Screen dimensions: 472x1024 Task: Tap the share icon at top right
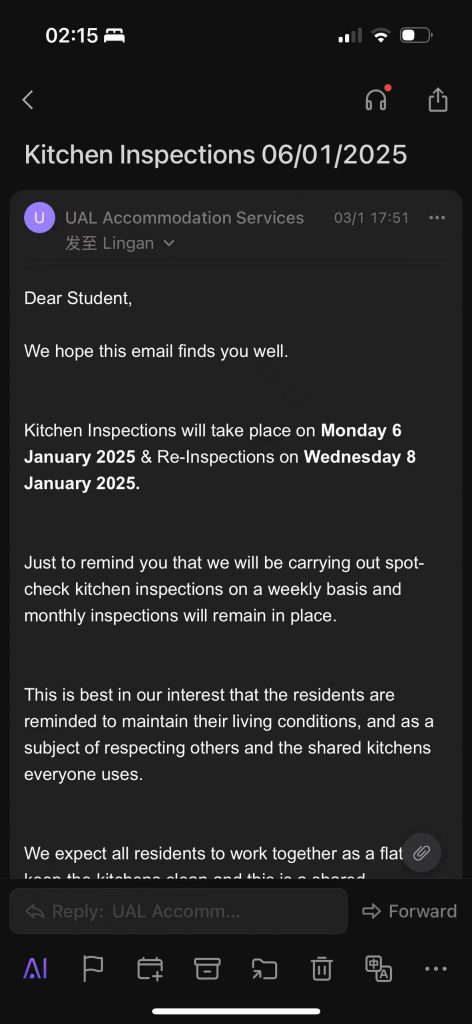coord(437,99)
